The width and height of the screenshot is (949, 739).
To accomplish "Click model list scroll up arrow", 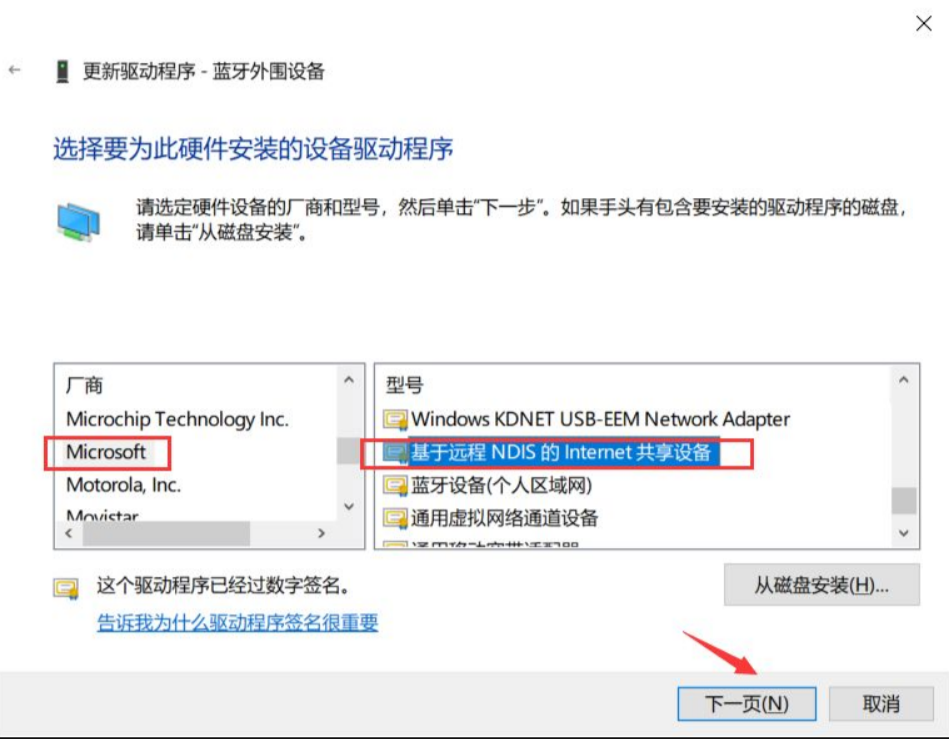I will (904, 380).
